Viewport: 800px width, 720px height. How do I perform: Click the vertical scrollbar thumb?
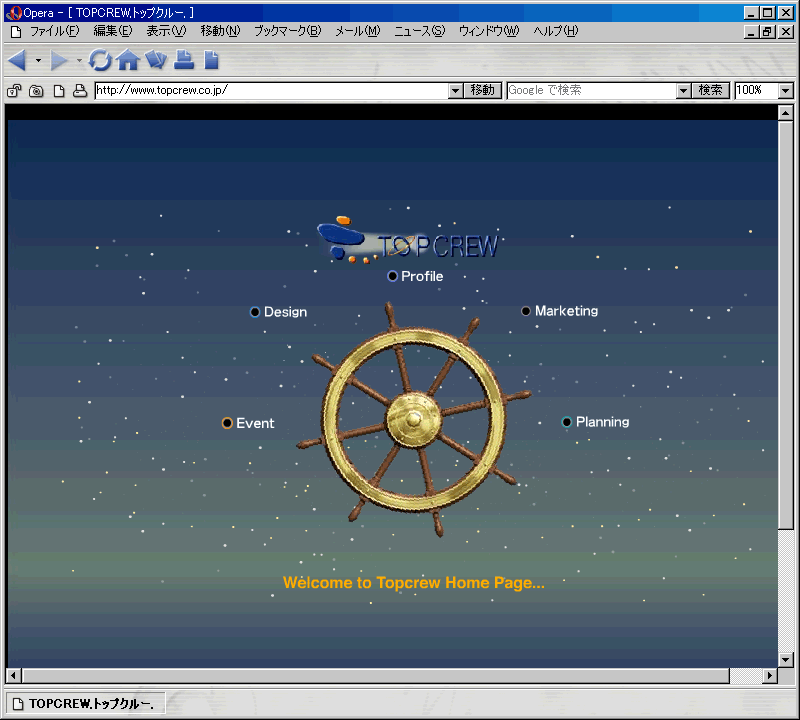tap(786, 325)
